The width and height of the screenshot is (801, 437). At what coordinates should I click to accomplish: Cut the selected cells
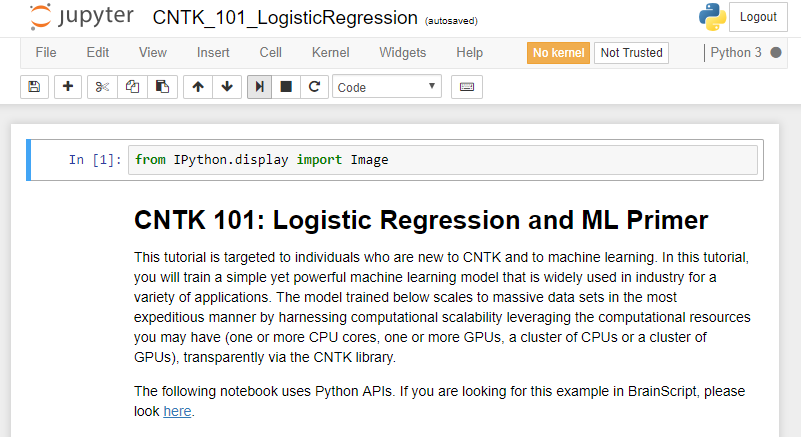(x=102, y=87)
